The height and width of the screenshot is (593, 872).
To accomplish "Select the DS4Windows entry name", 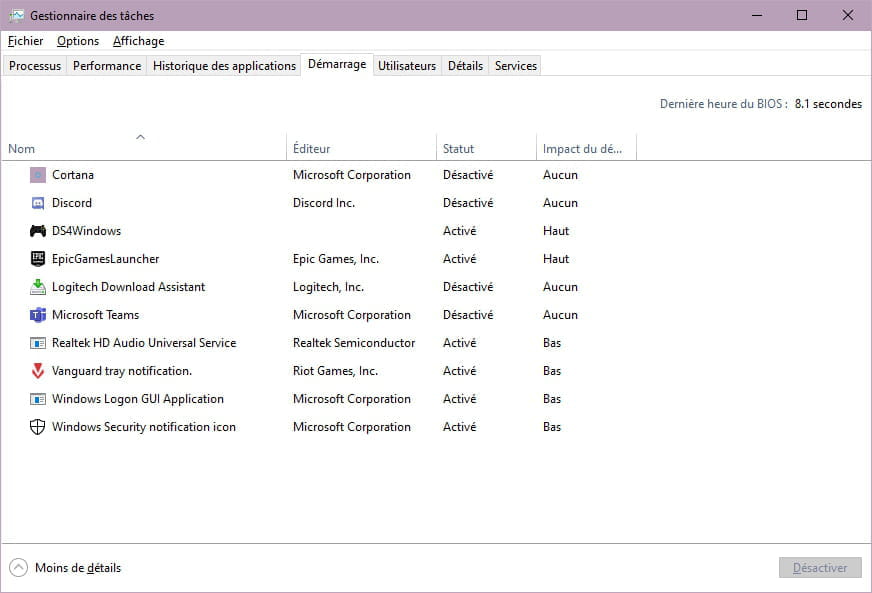I will (x=86, y=231).
